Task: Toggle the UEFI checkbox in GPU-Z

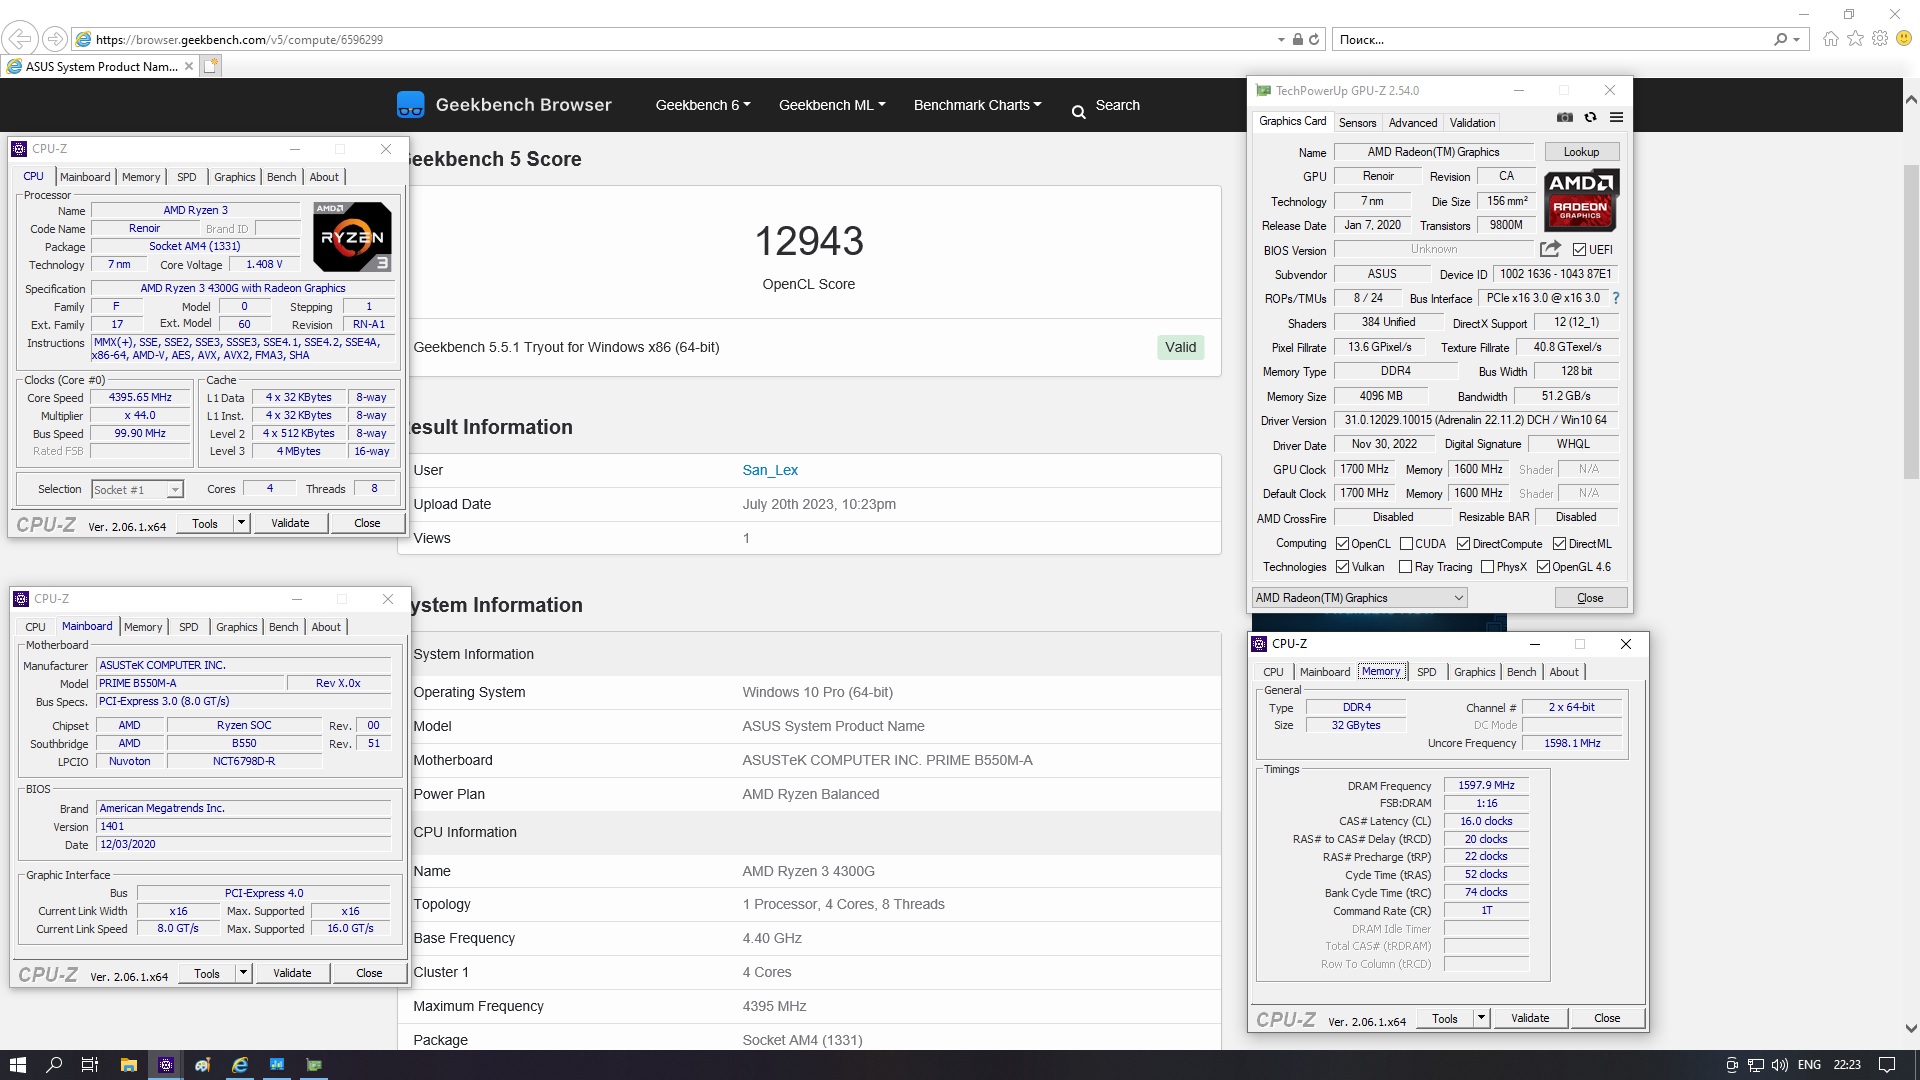Action: [x=1579, y=250]
